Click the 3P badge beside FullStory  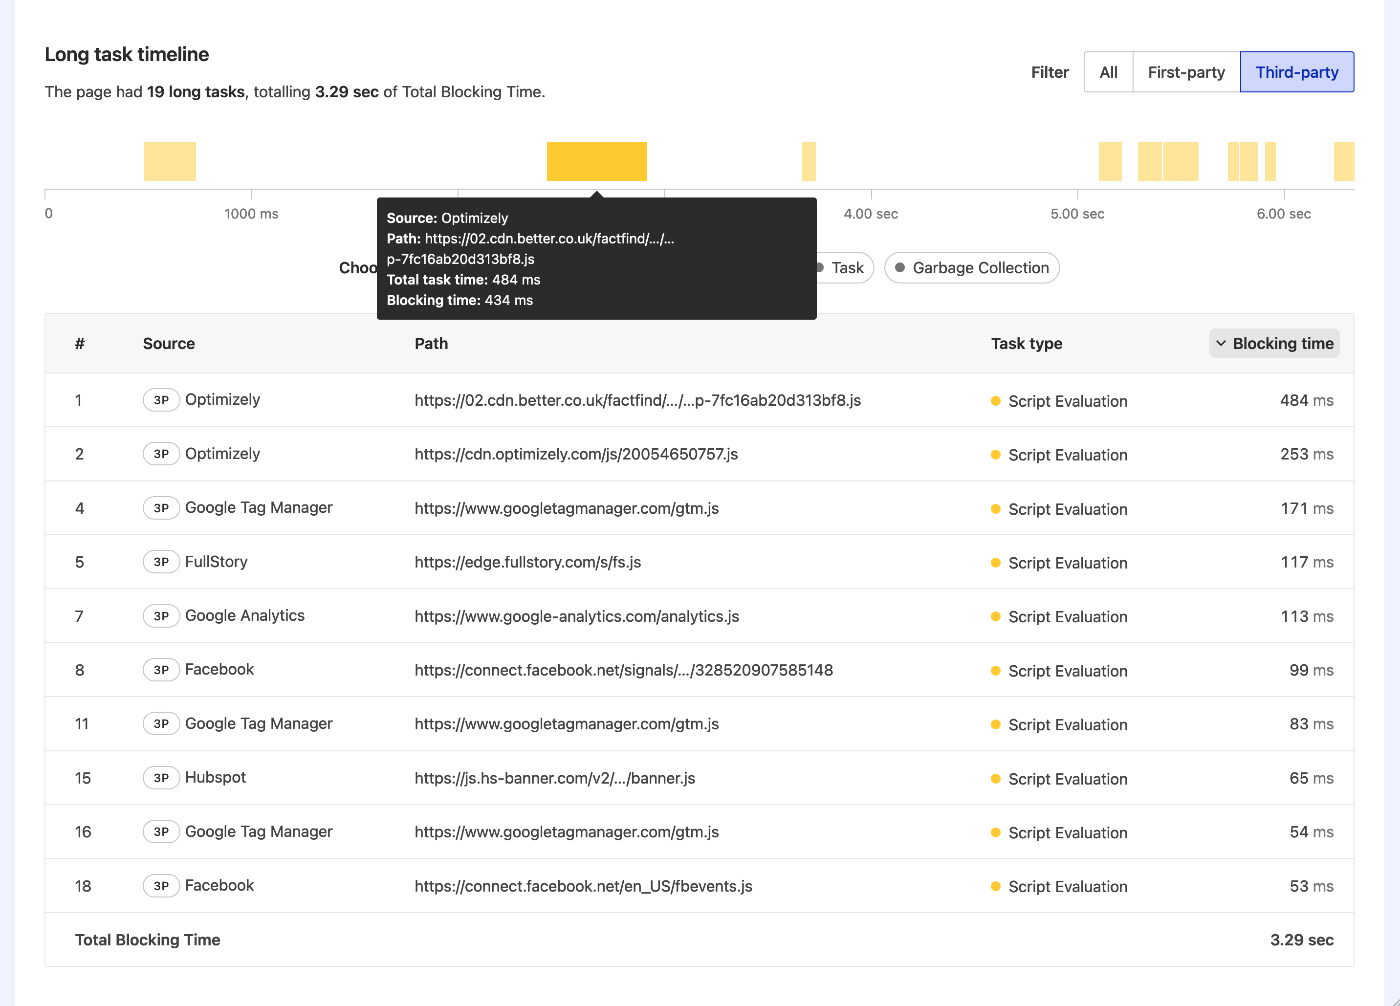click(161, 561)
